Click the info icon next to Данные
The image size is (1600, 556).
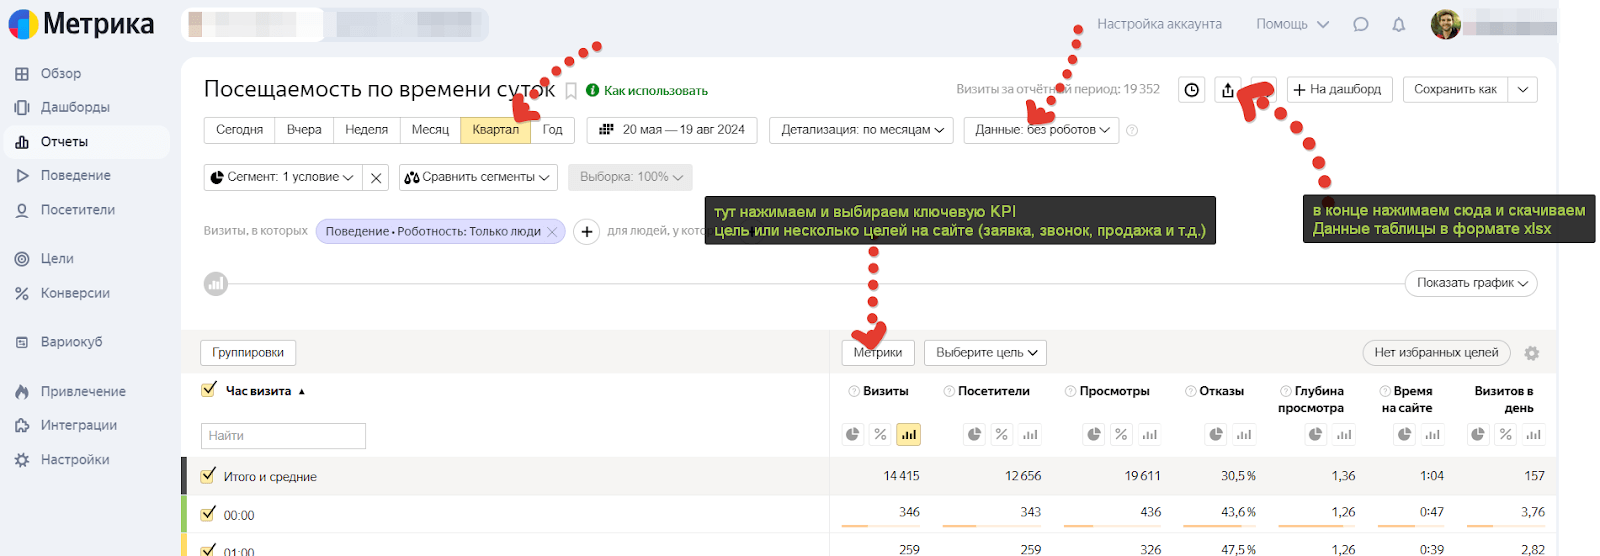point(1132,130)
